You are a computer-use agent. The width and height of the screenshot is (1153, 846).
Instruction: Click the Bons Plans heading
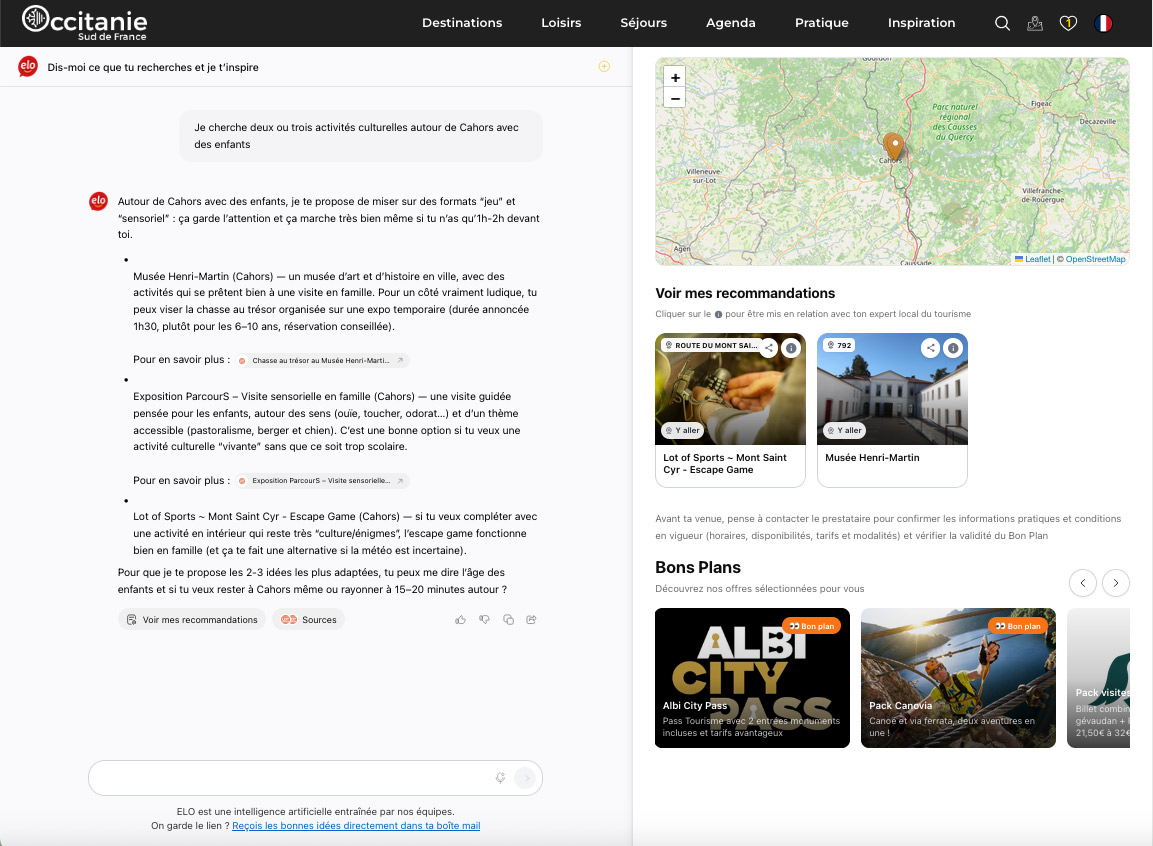point(697,567)
